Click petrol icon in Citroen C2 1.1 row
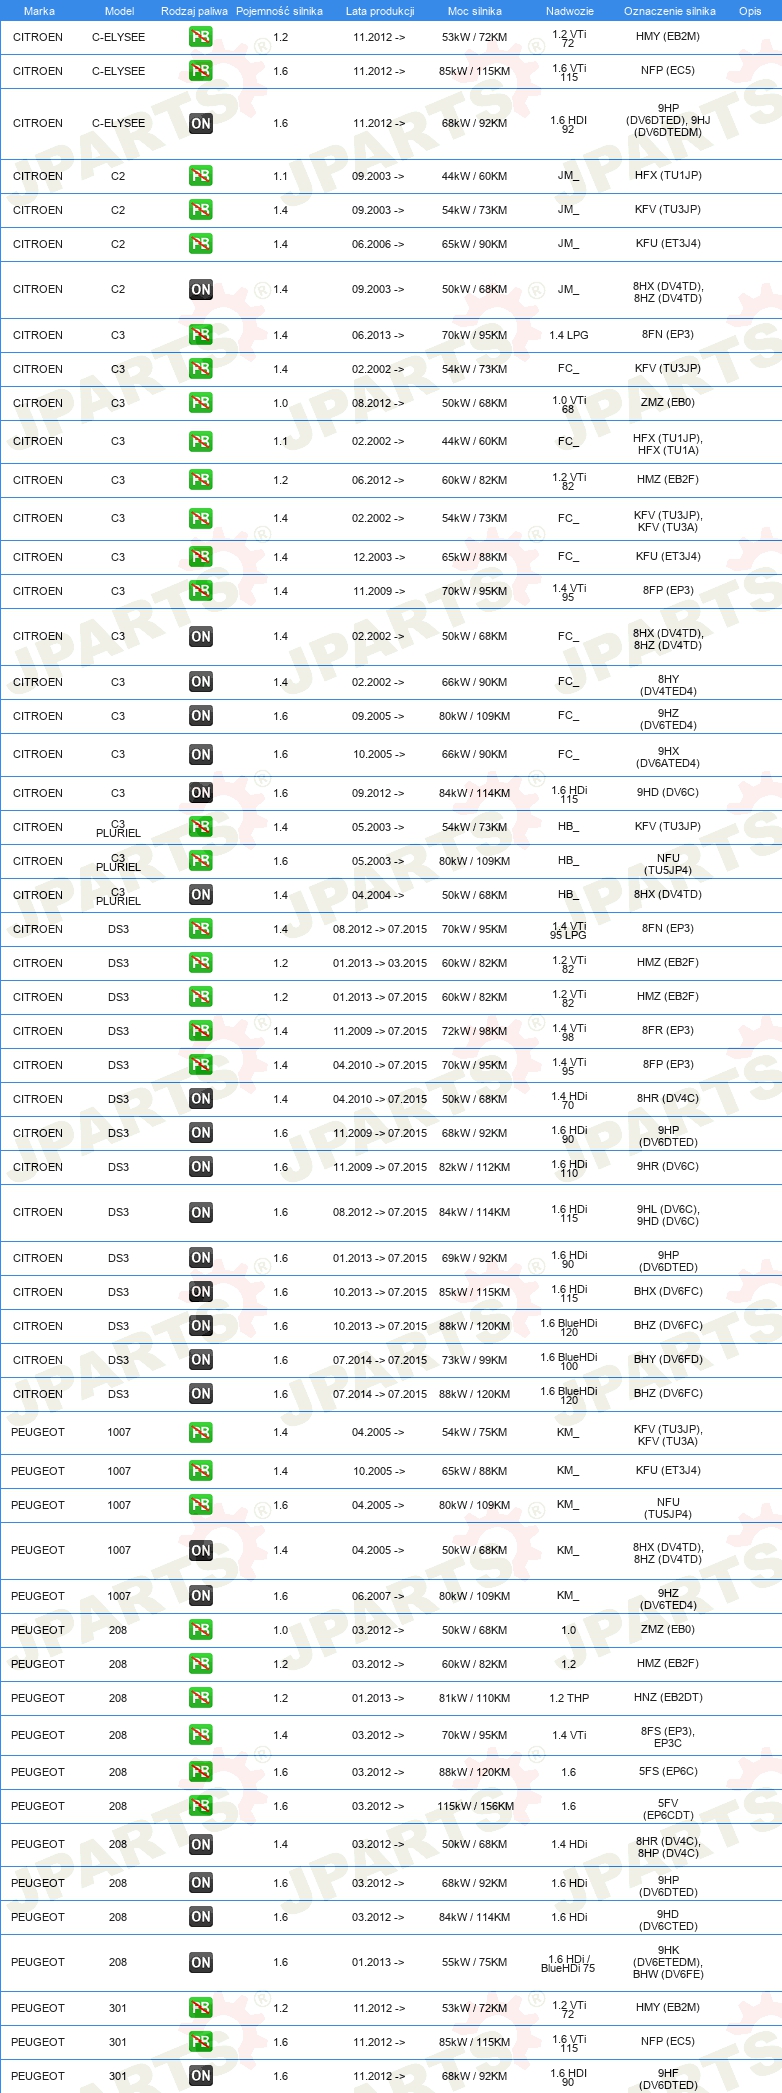The image size is (782, 2093). click(201, 176)
